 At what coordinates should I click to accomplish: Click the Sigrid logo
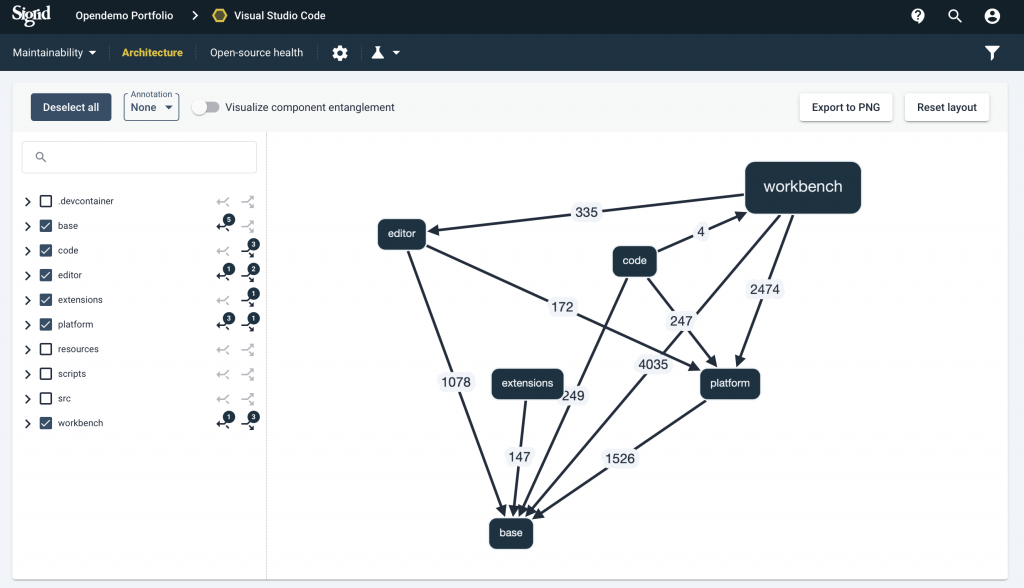pyautogui.click(x=31, y=15)
